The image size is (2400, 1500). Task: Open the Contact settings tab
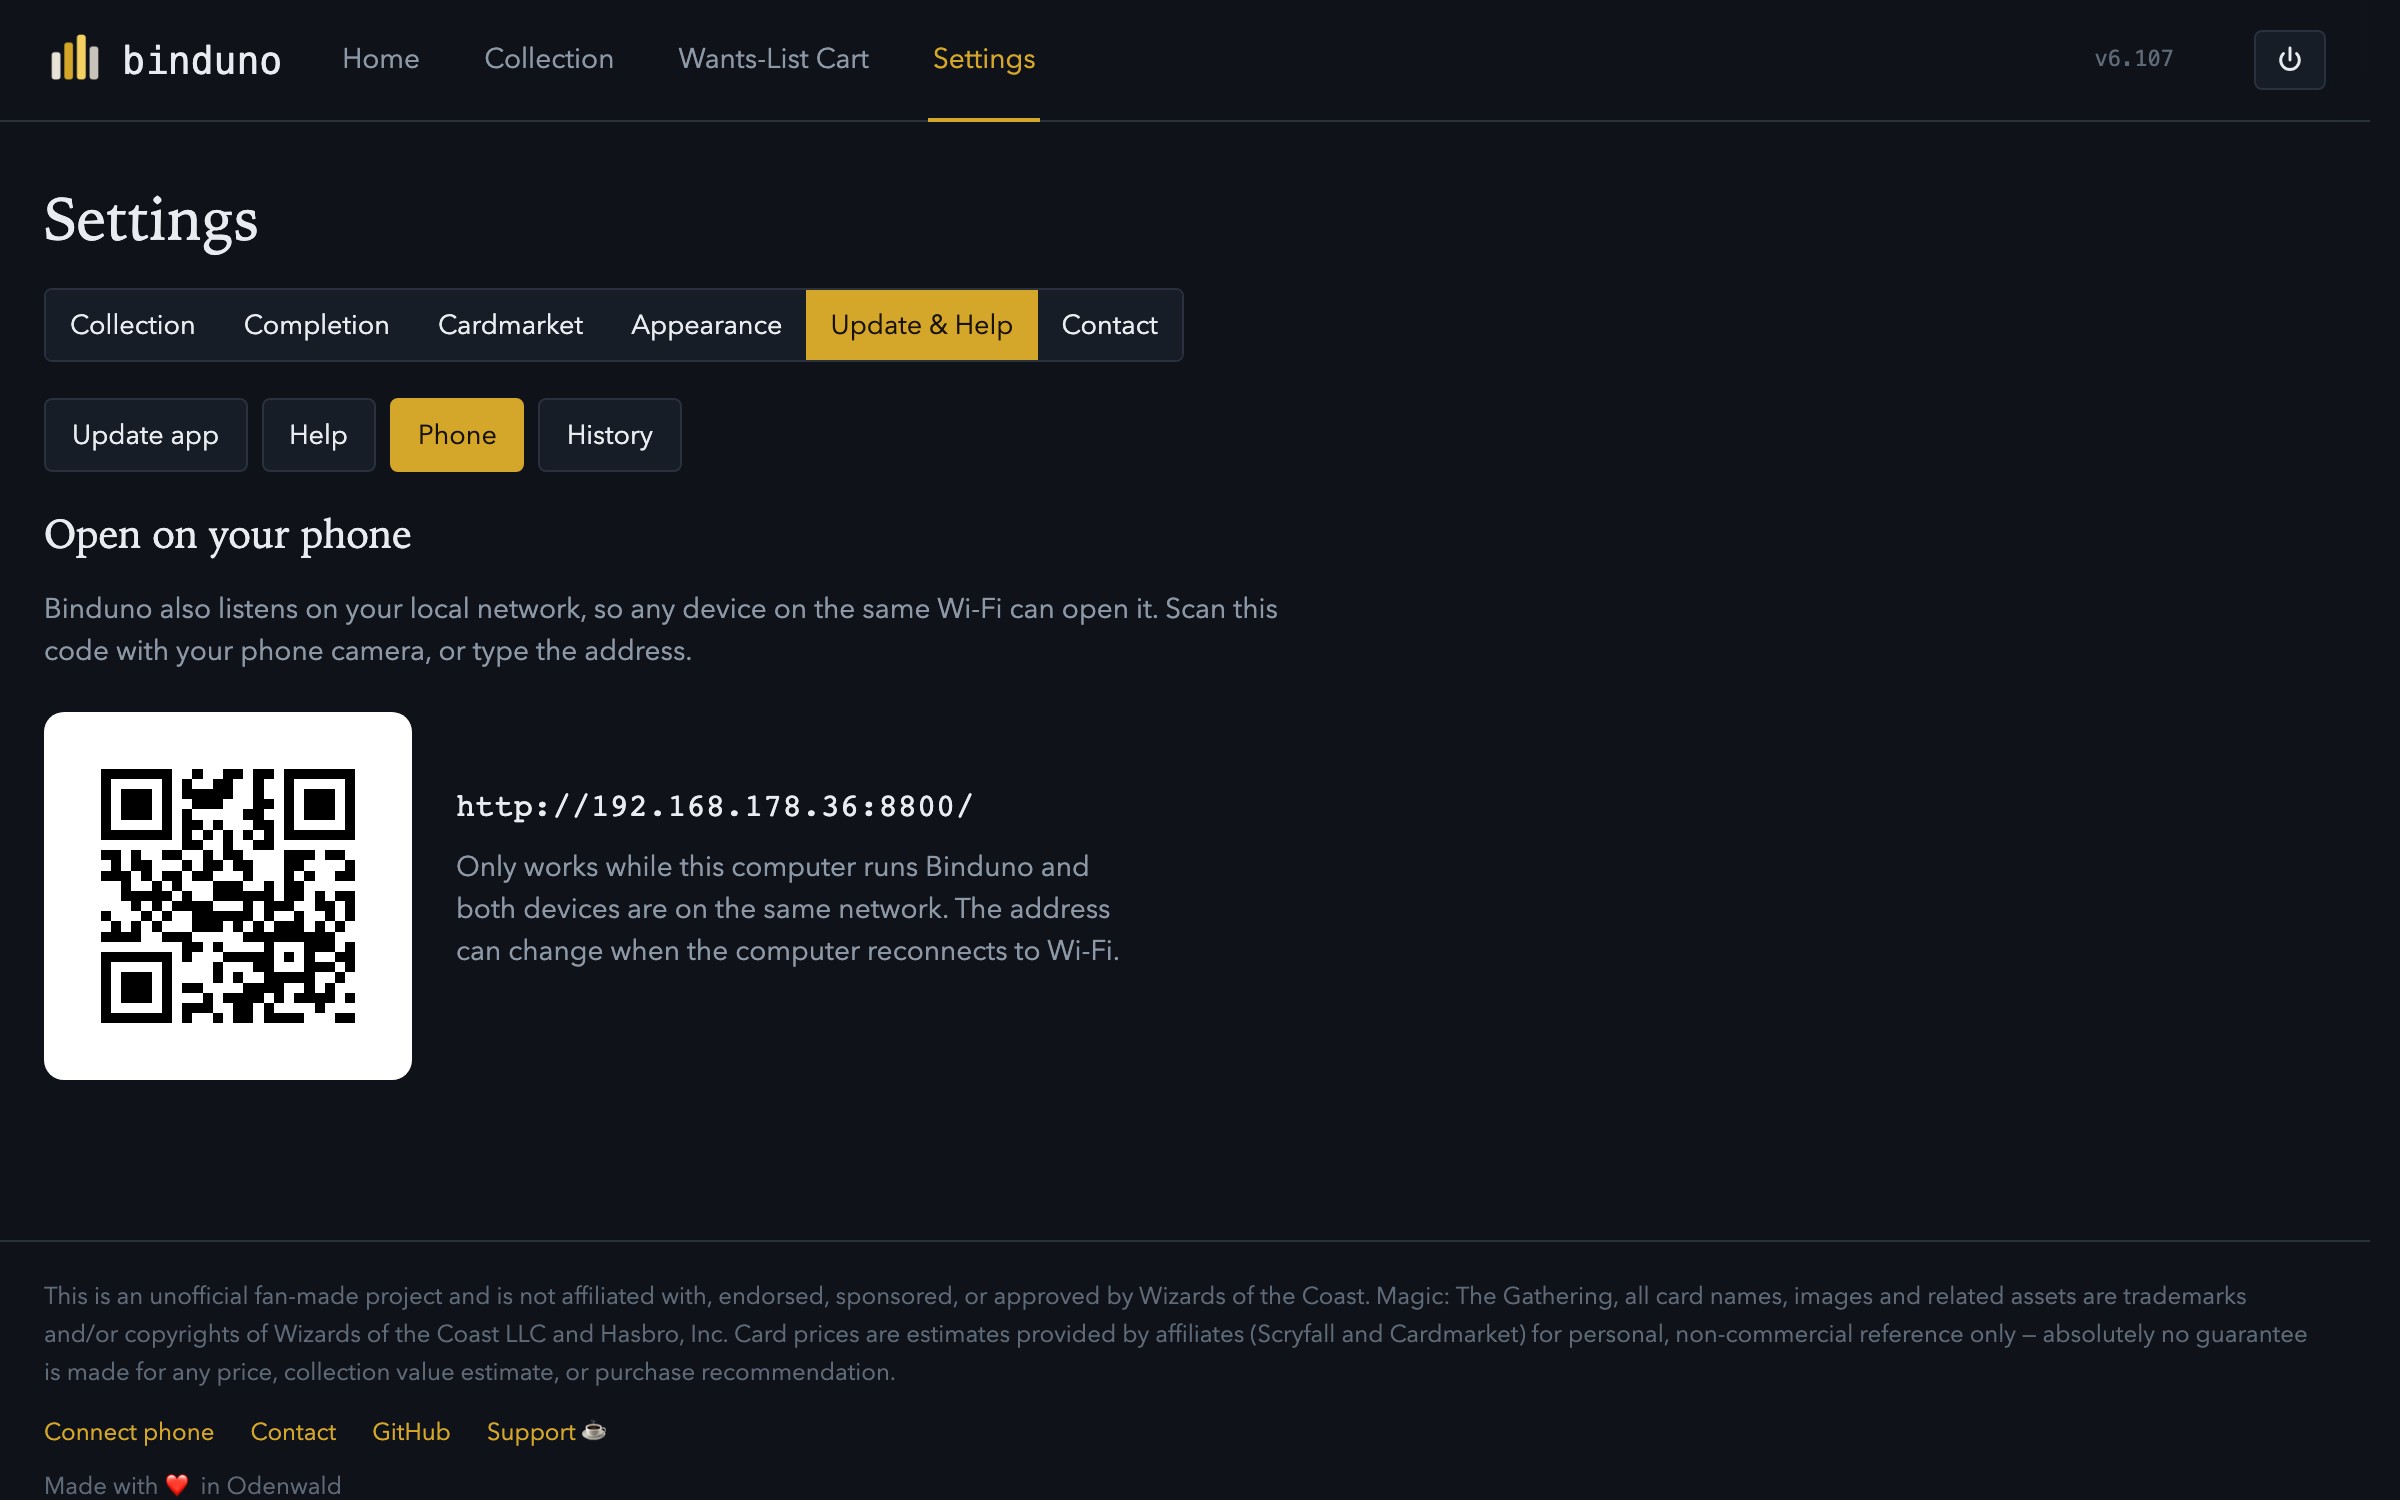pyautogui.click(x=1109, y=325)
